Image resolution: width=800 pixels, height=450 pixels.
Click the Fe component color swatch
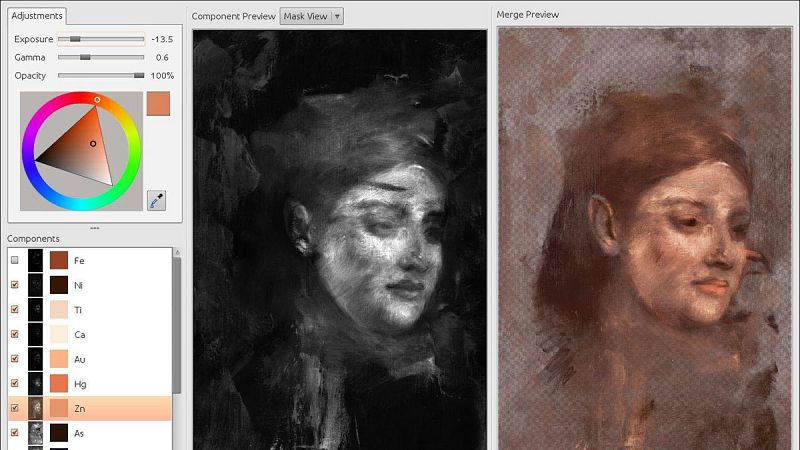(x=59, y=260)
